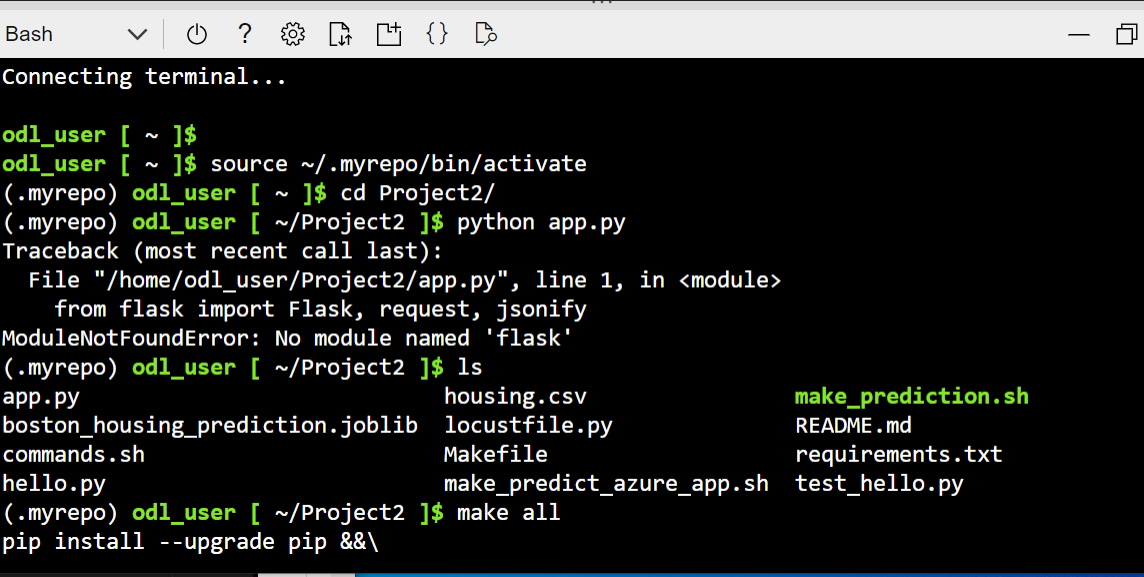
Task: Click the Bash label in the toolbar
Action: pos(27,33)
